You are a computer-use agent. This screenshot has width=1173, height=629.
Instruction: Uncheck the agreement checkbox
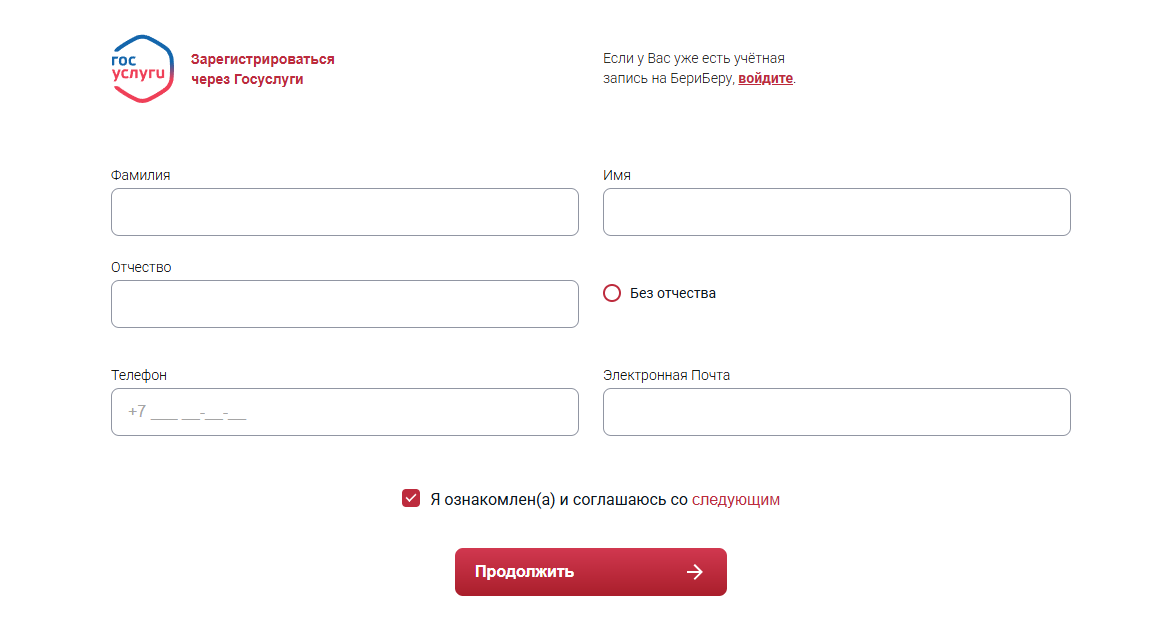tap(411, 499)
